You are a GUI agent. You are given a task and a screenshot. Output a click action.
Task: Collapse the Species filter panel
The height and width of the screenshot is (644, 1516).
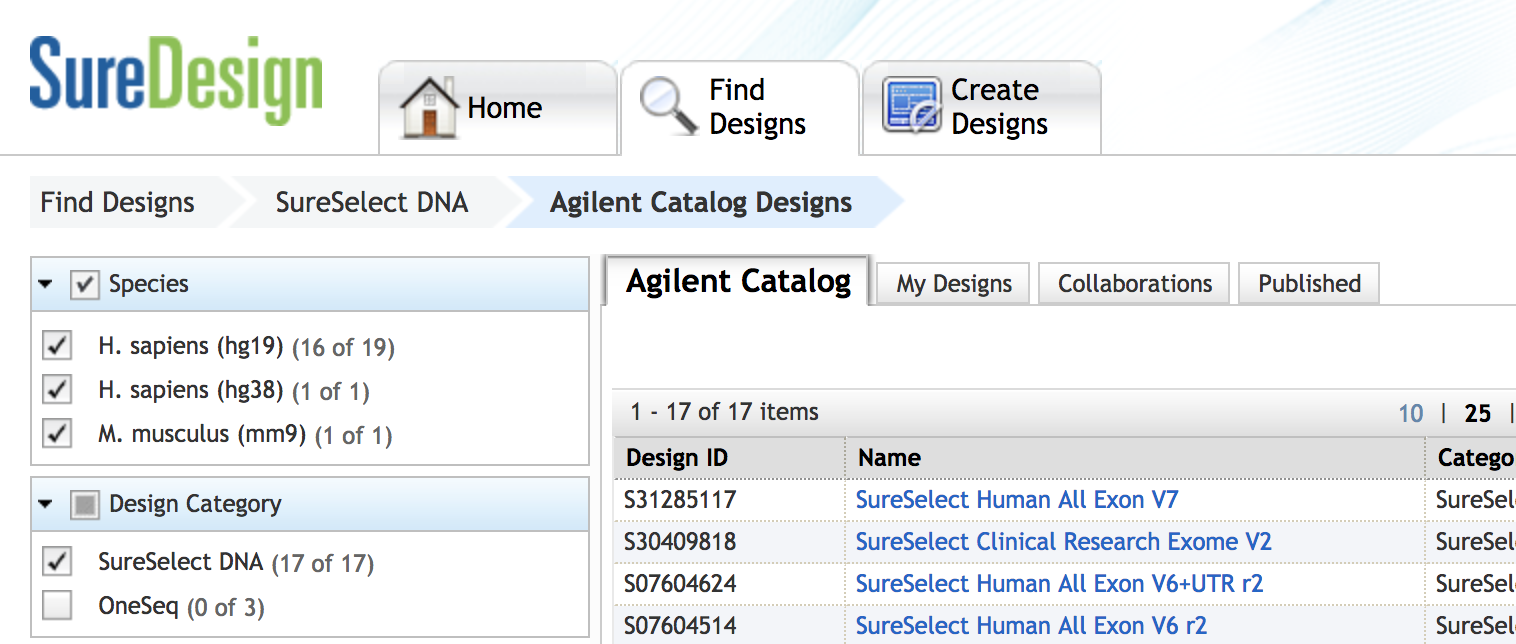click(45, 284)
